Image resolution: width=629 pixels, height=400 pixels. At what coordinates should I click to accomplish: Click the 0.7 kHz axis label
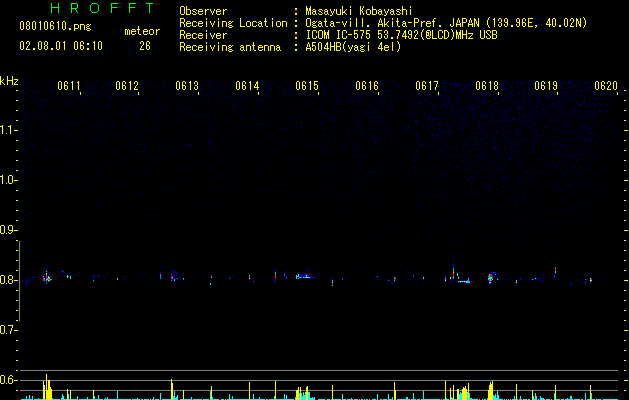point(7,330)
